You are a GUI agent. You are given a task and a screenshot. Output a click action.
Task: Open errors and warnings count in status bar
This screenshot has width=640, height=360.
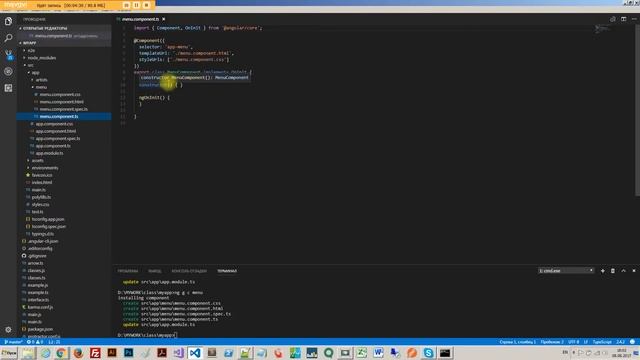(x=35, y=342)
